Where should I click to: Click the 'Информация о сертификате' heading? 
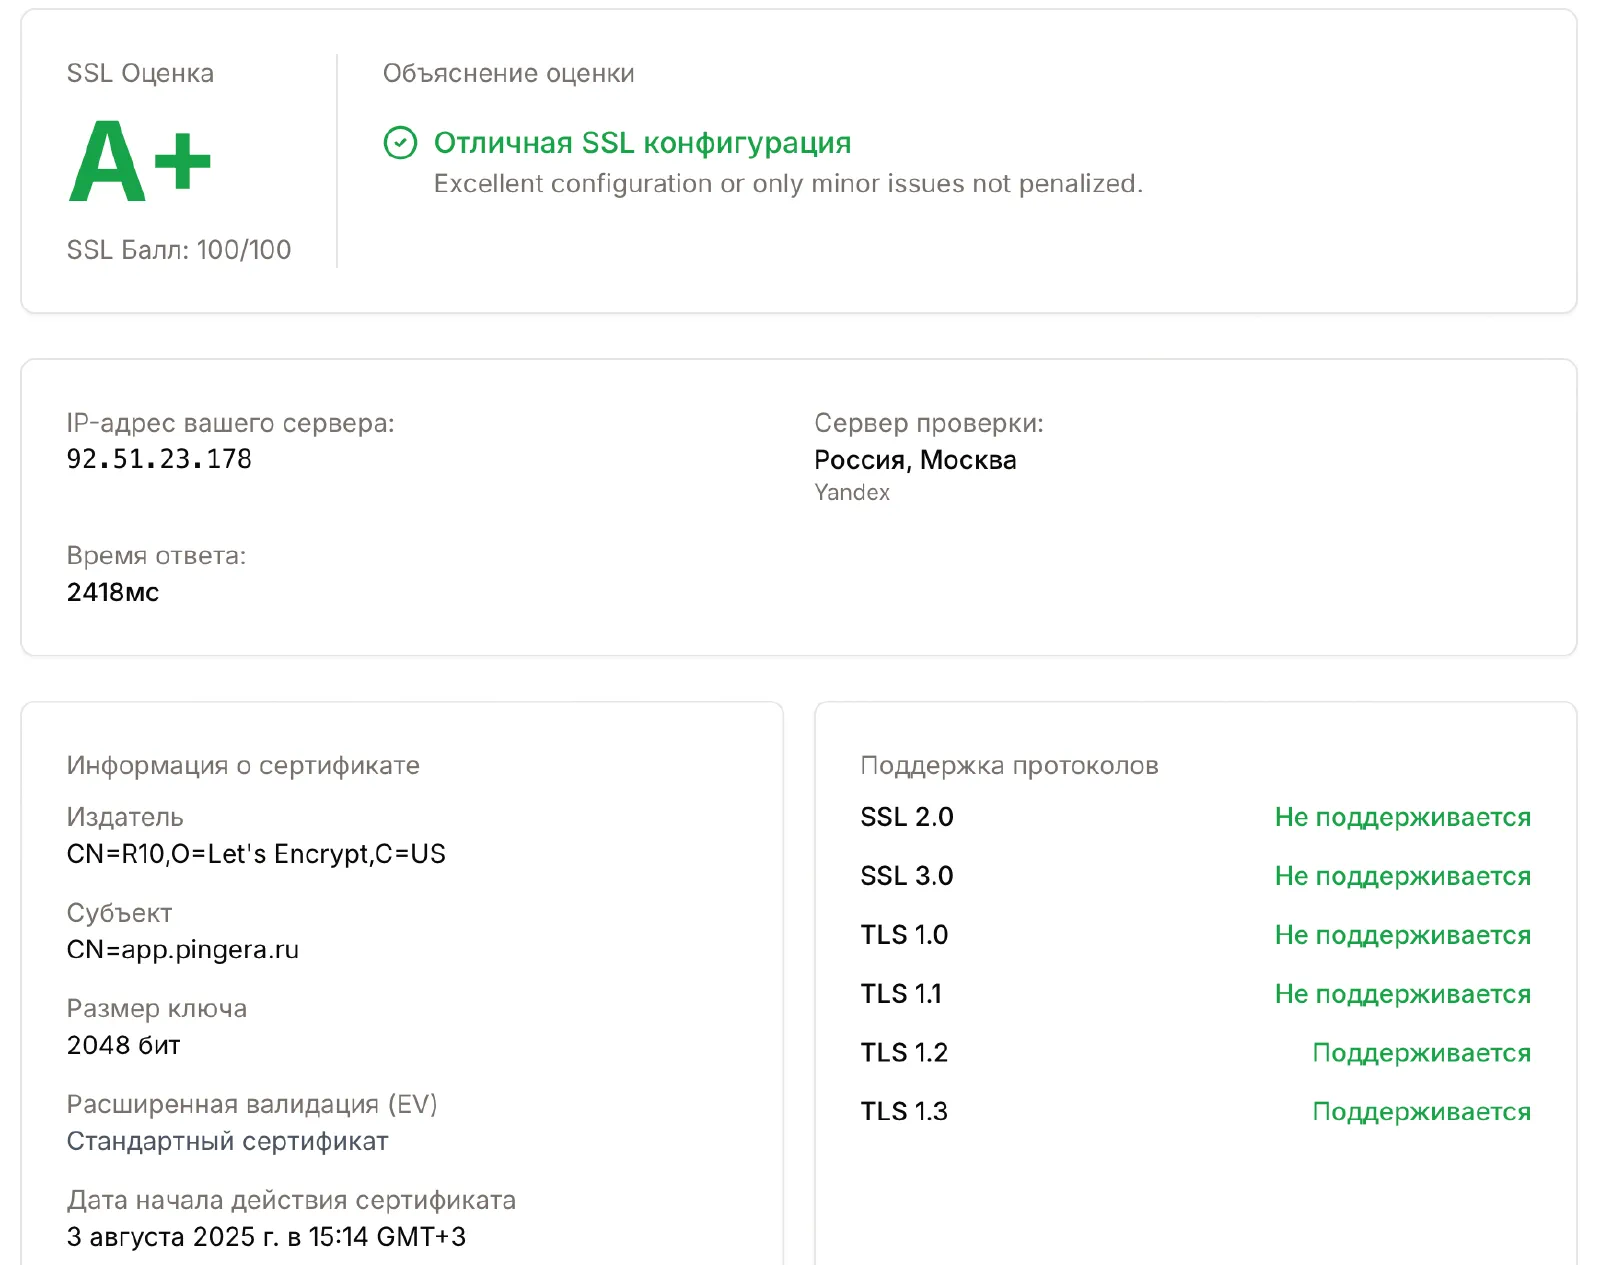(243, 765)
